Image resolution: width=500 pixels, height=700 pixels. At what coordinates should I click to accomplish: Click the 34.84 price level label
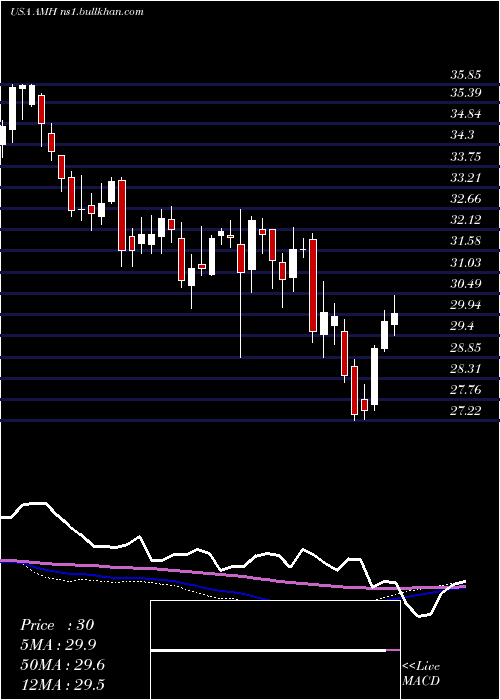pos(465,114)
